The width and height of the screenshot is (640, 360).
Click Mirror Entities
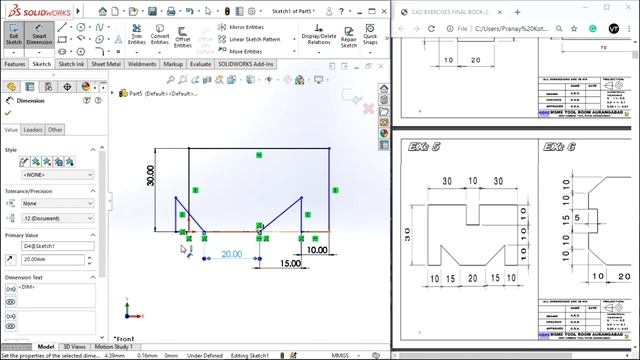pos(241,27)
